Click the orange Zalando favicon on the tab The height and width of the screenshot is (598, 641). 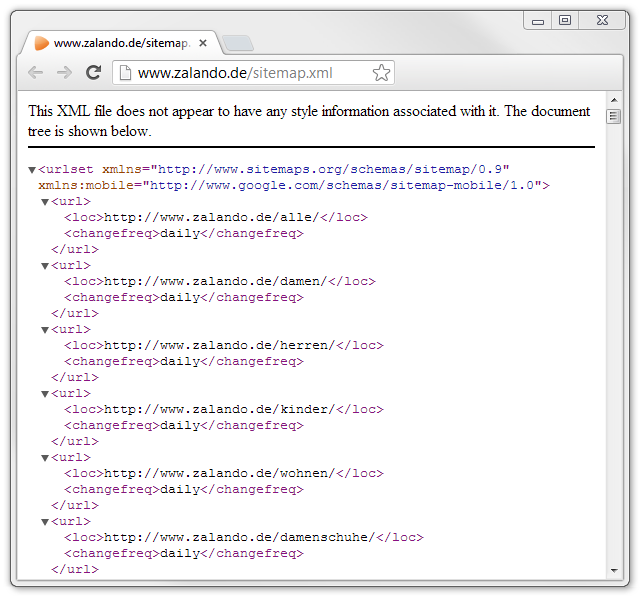41,43
